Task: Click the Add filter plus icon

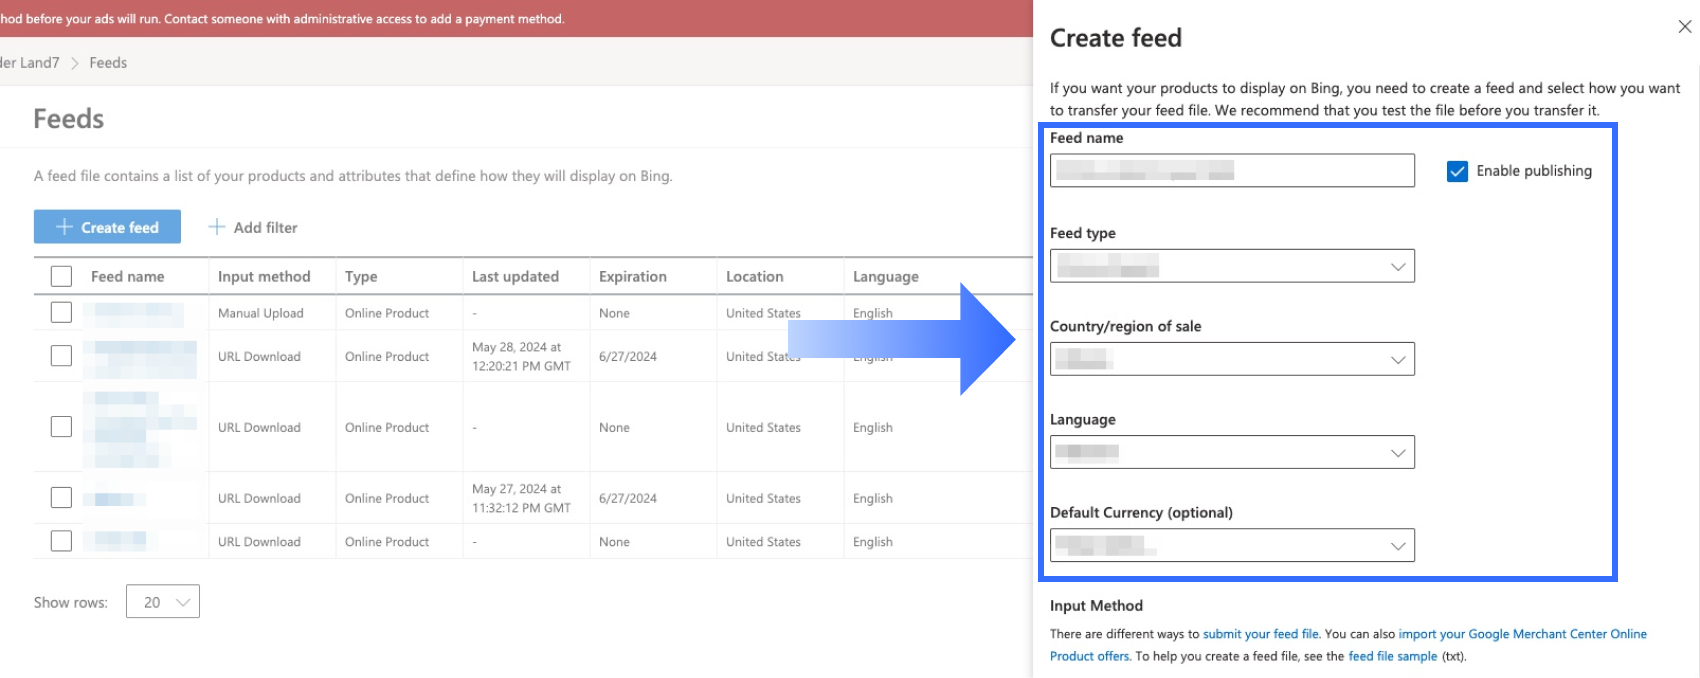Action: 216,227
